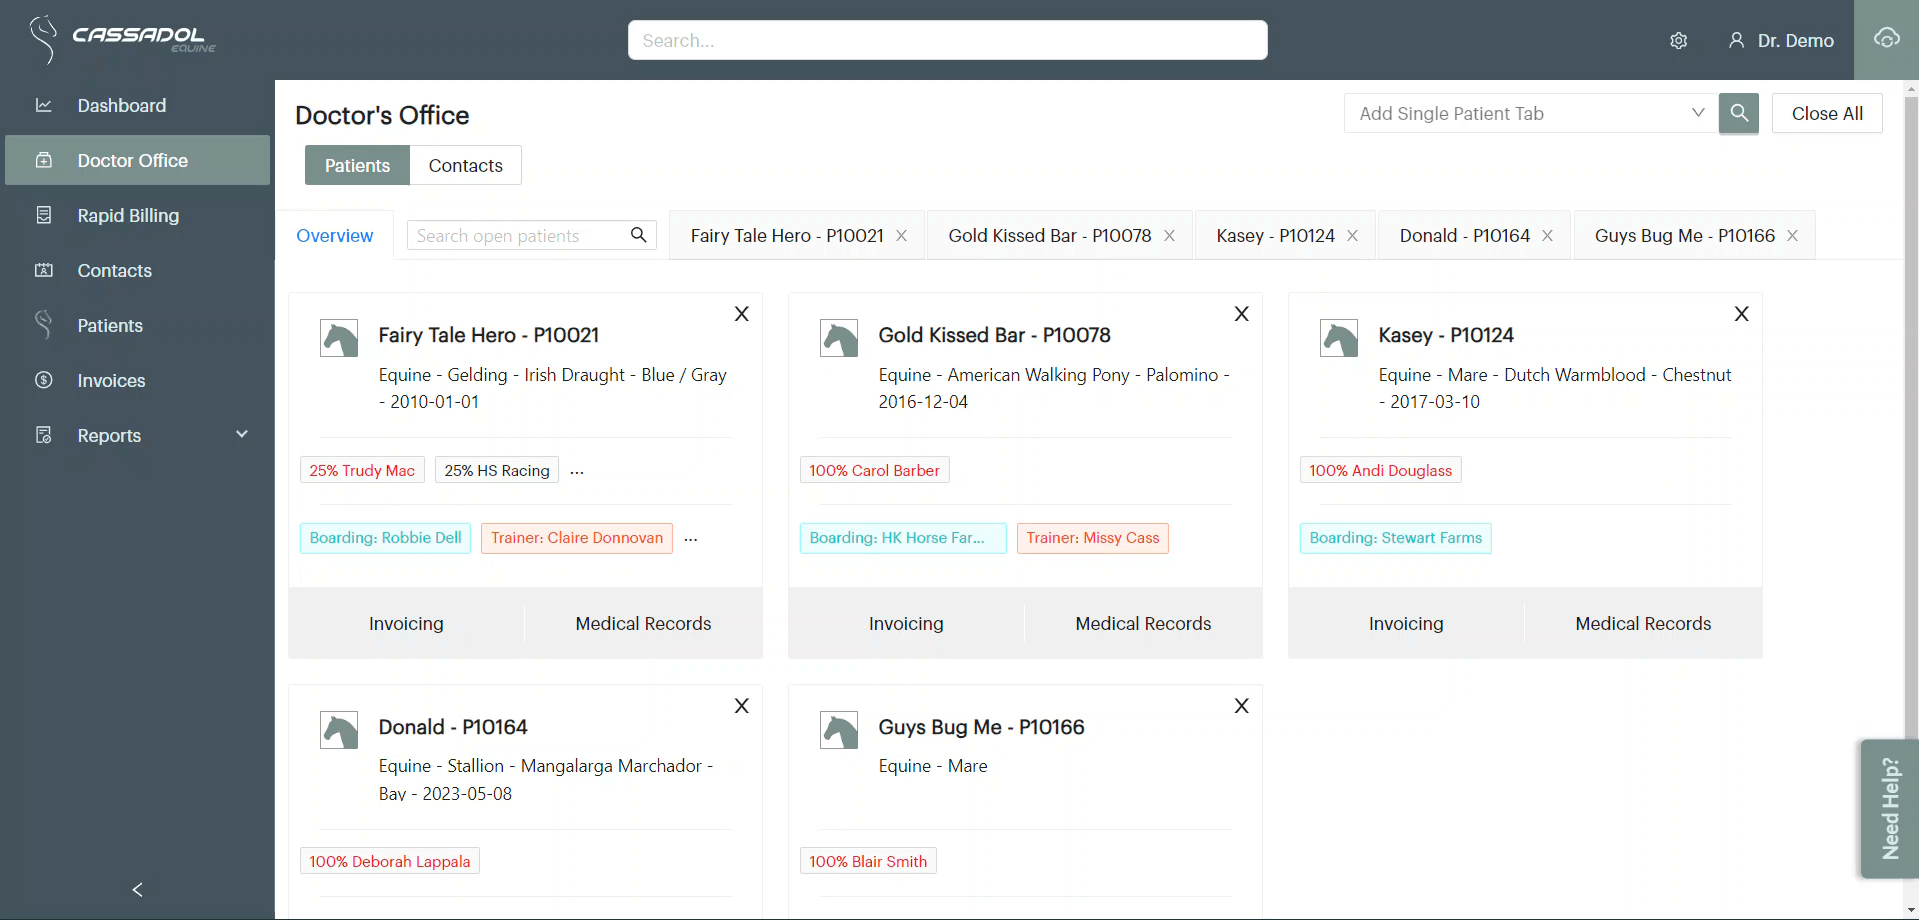Open the Dr. Demo user profile
Image resolution: width=1919 pixels, height=920 pixels.
point(1781,41)
